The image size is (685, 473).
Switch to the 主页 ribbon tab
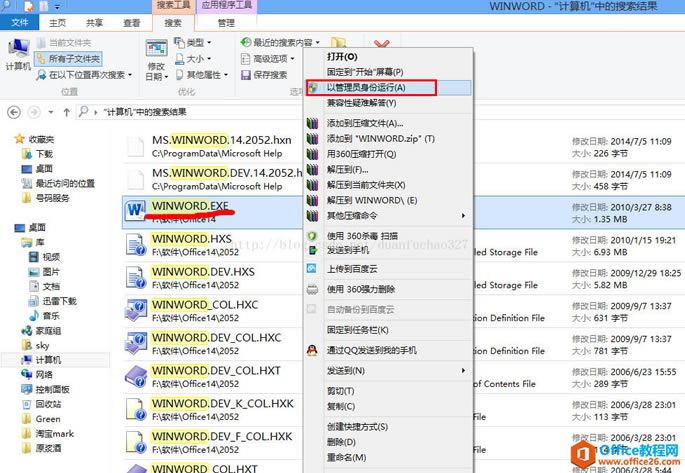pos(57,23)
